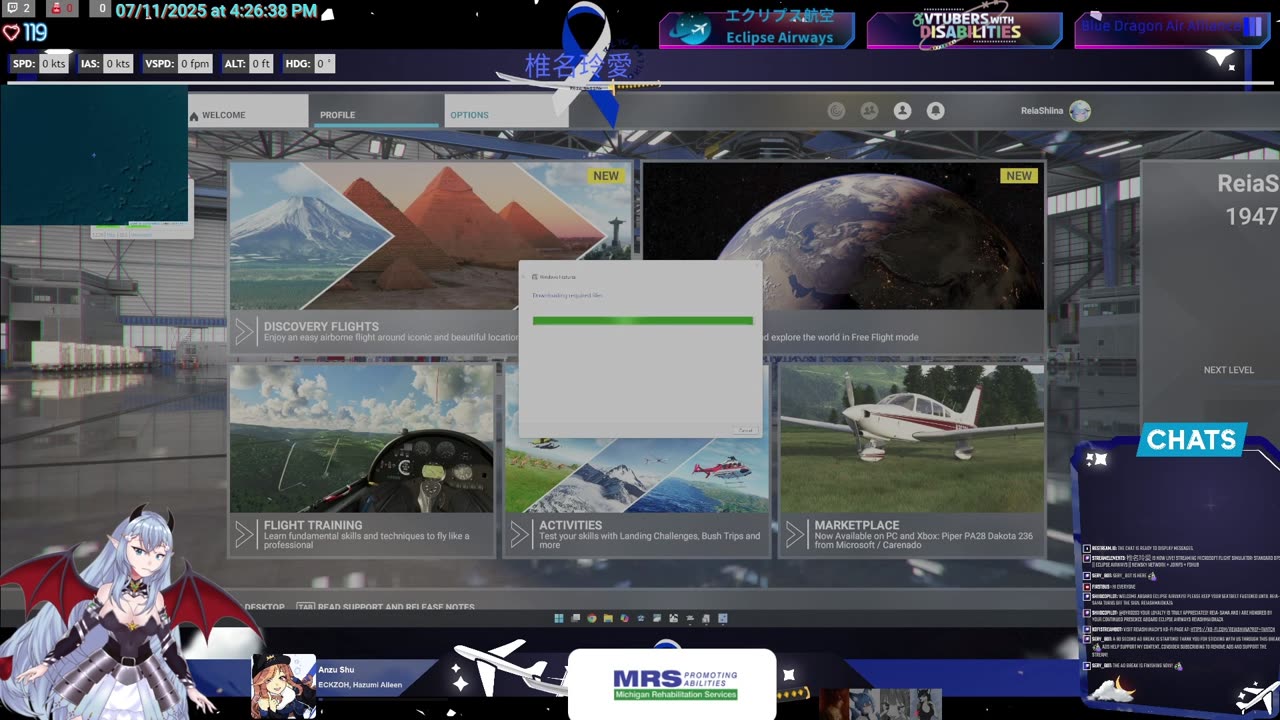
Task: Click the home icon beside WELCOME
Action: coord(194,115)
